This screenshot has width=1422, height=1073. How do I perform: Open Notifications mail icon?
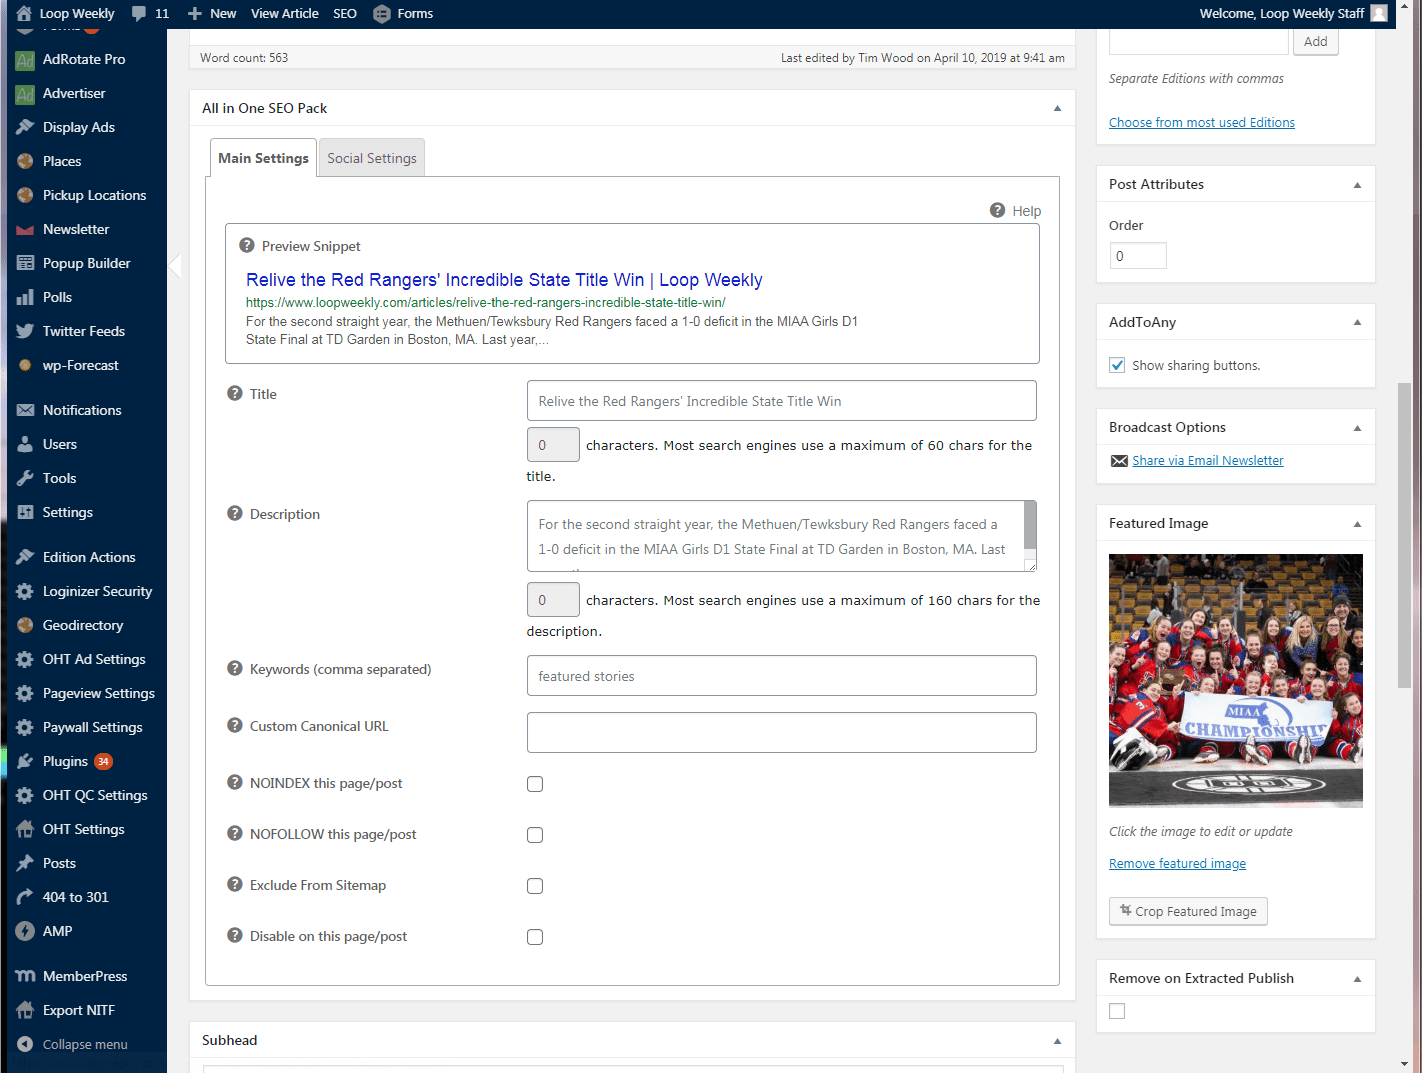click(x=25, y=410)
